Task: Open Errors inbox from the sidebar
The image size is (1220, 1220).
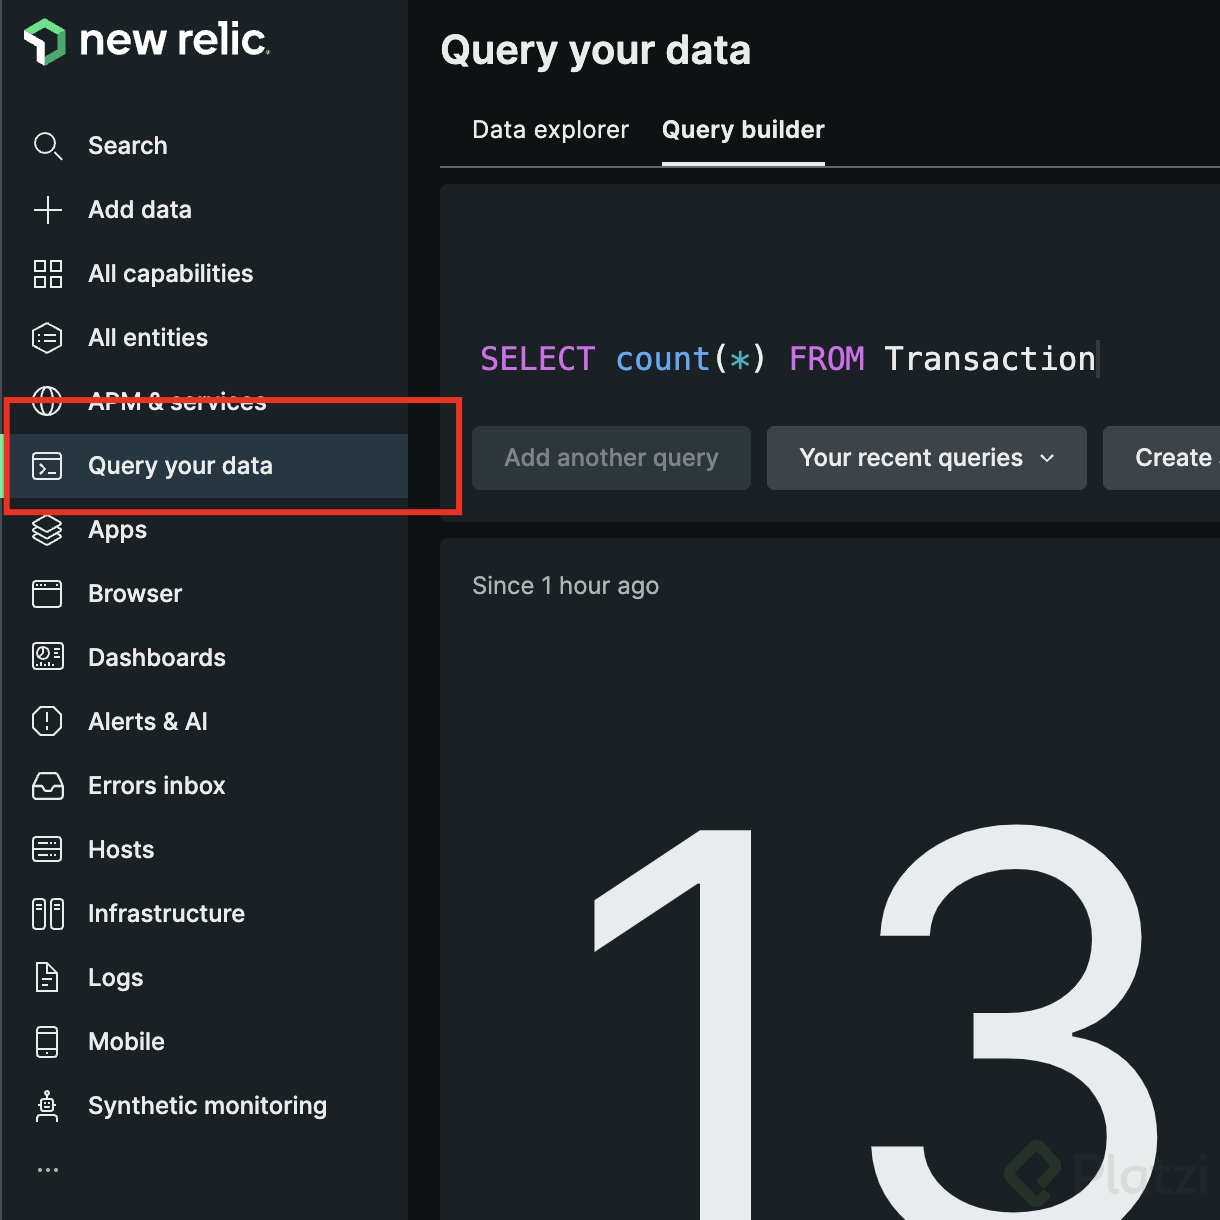Action: (157, 786)
